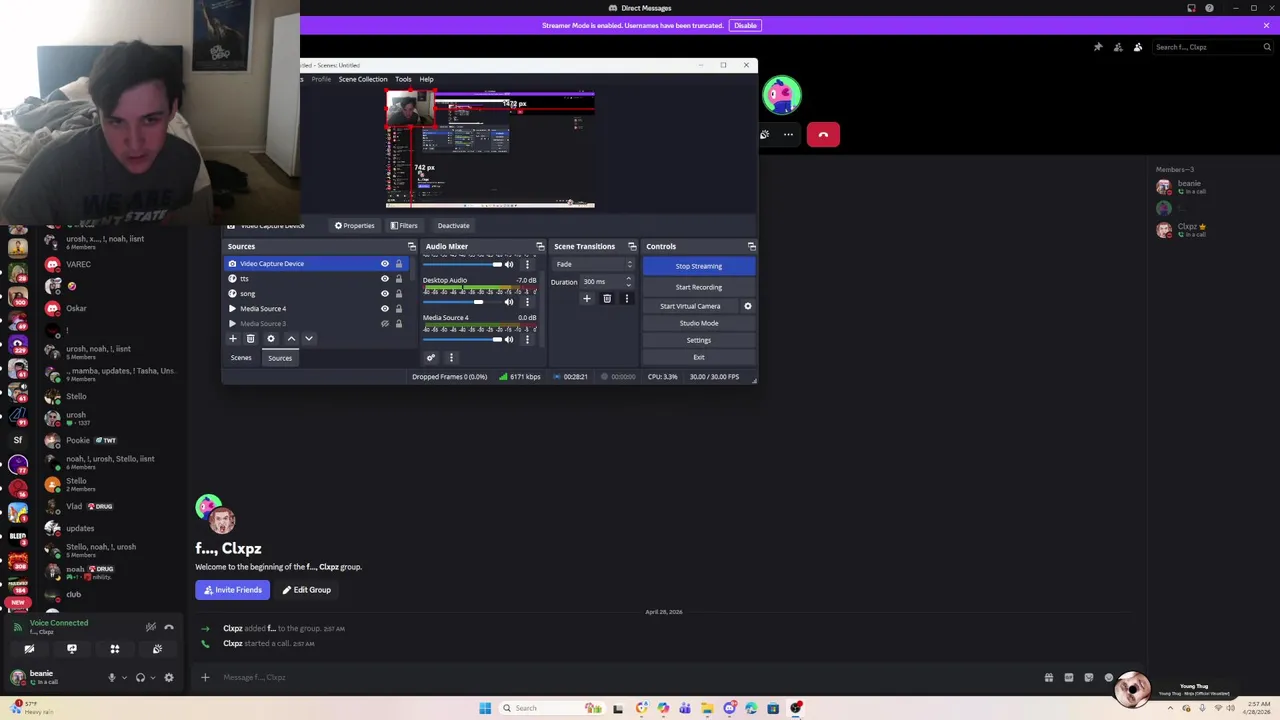The width and height of the screenshot is (1280, 720).
Task: Open Discord User Settings gear
Action: coord(168,677)
